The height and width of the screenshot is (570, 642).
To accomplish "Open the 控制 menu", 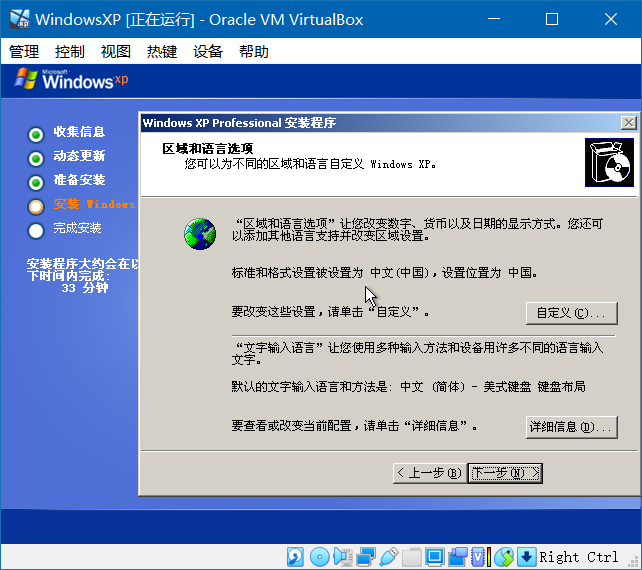I will [x=70, y=52].
